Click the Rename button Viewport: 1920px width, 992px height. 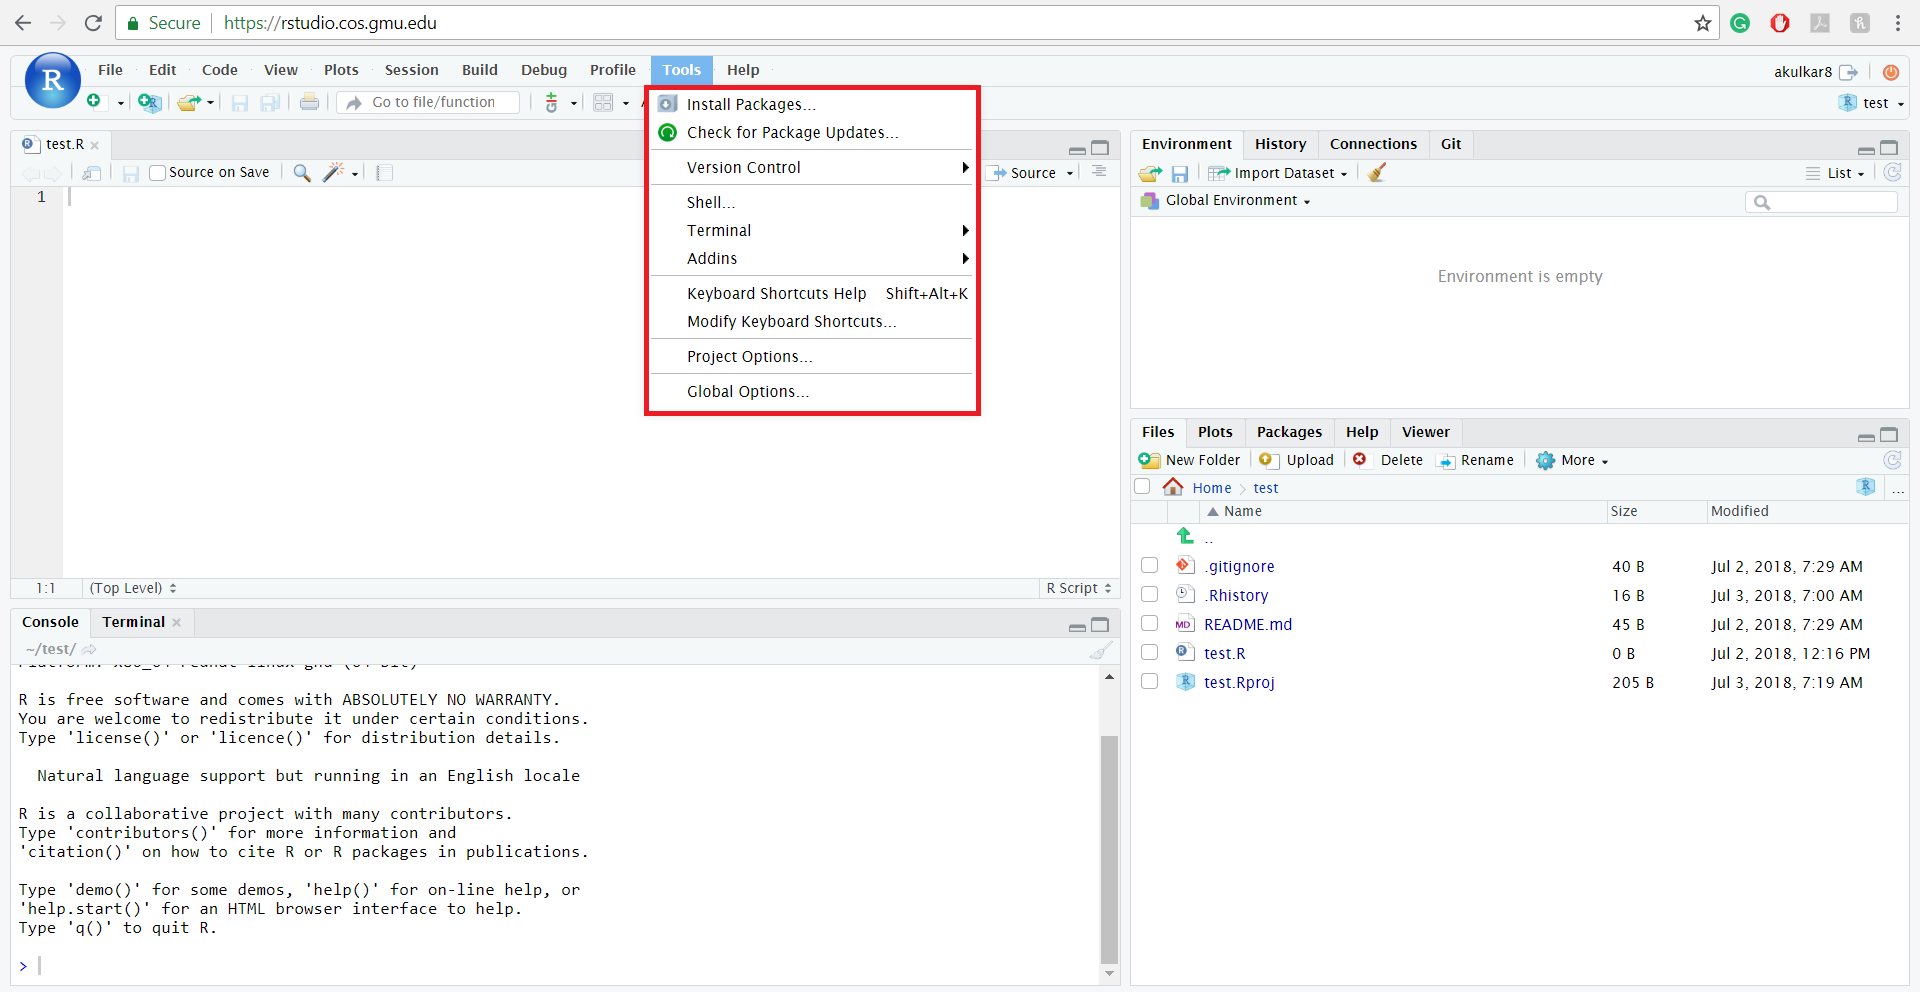click(x=1476, y=460)
